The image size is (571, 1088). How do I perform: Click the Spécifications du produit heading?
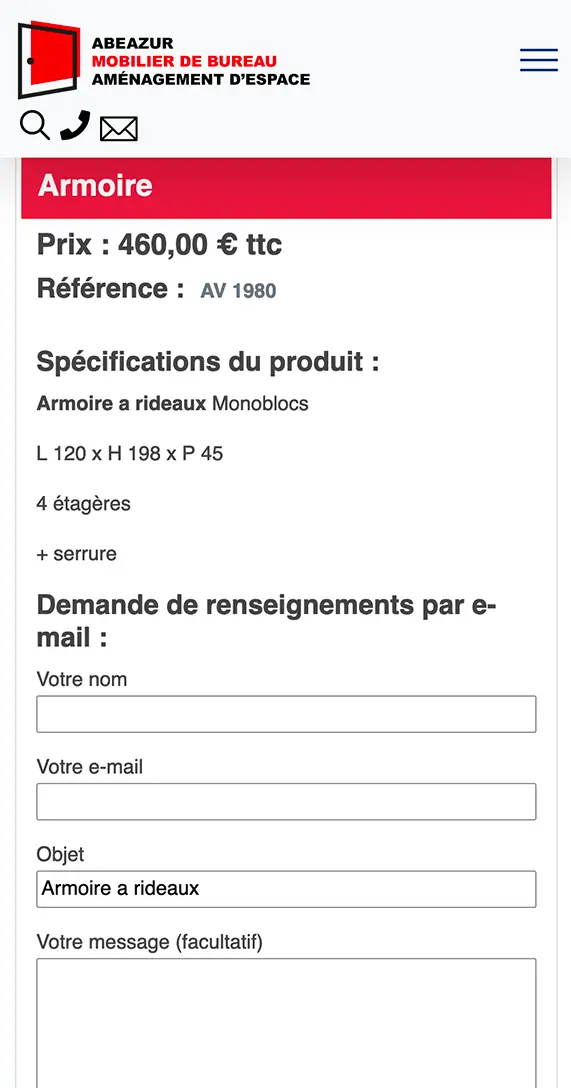pos(208,362)
